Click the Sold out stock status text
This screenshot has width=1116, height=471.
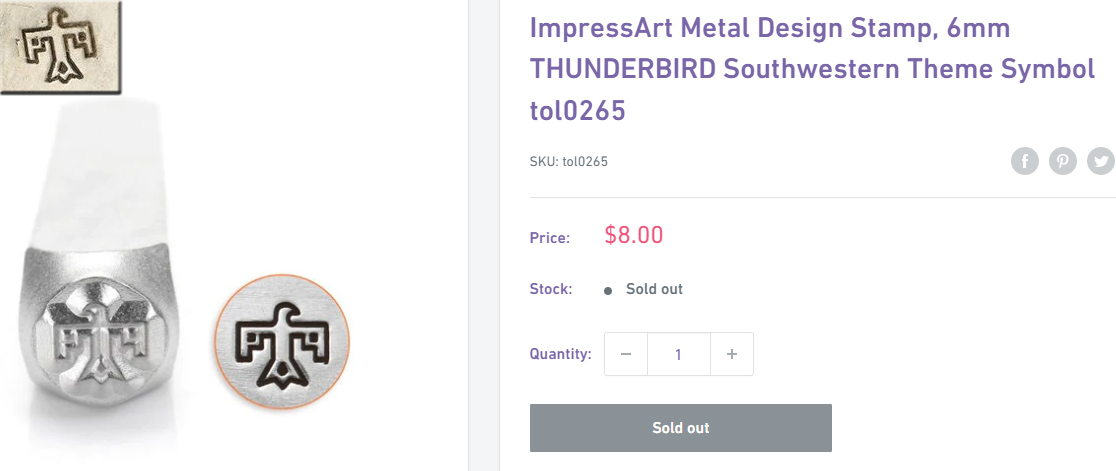pyautogui.click(x=654, y=289)
